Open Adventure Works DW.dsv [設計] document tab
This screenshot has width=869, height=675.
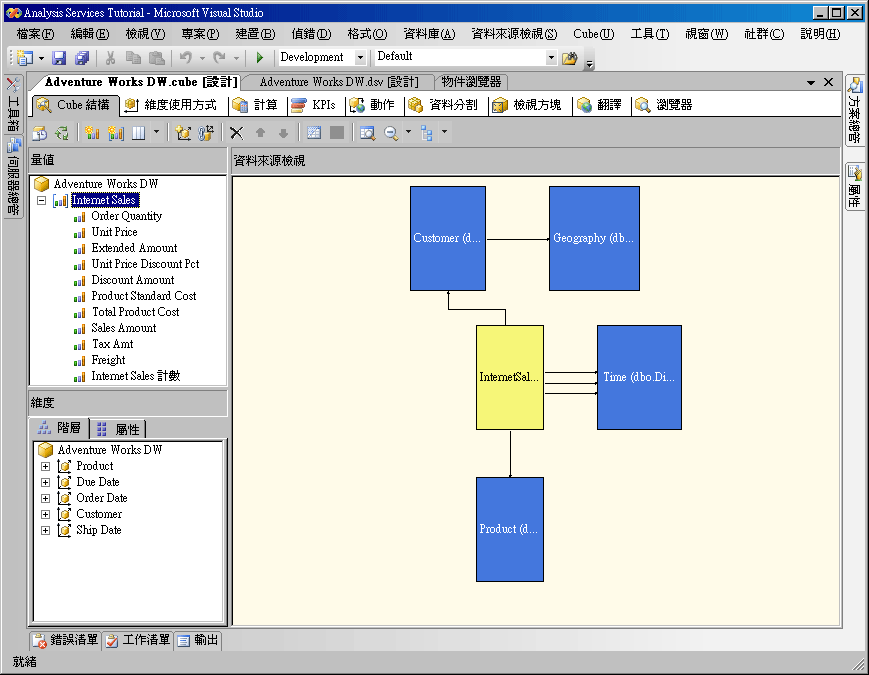click(x=339, y=83)
